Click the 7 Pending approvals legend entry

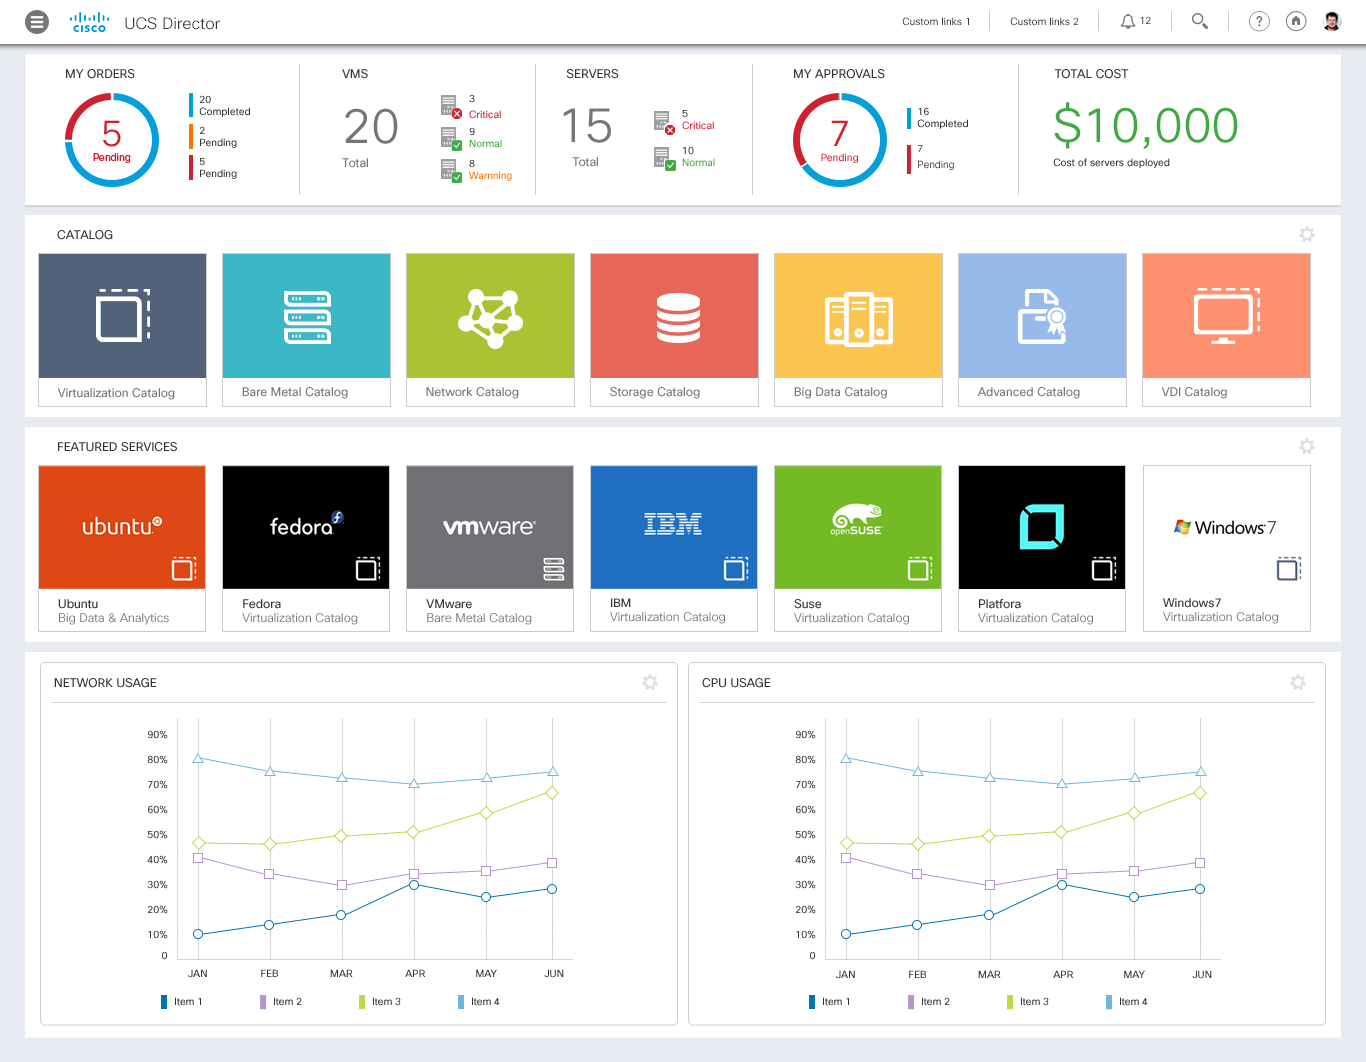[932, 158]
